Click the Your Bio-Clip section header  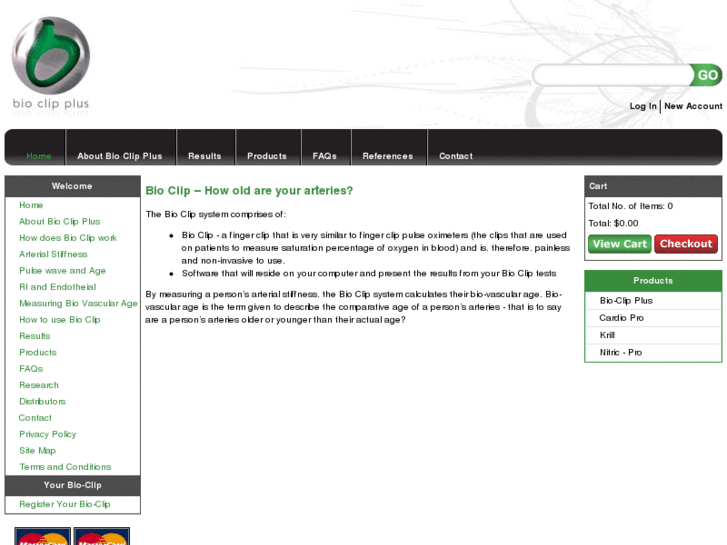point(72,485)
